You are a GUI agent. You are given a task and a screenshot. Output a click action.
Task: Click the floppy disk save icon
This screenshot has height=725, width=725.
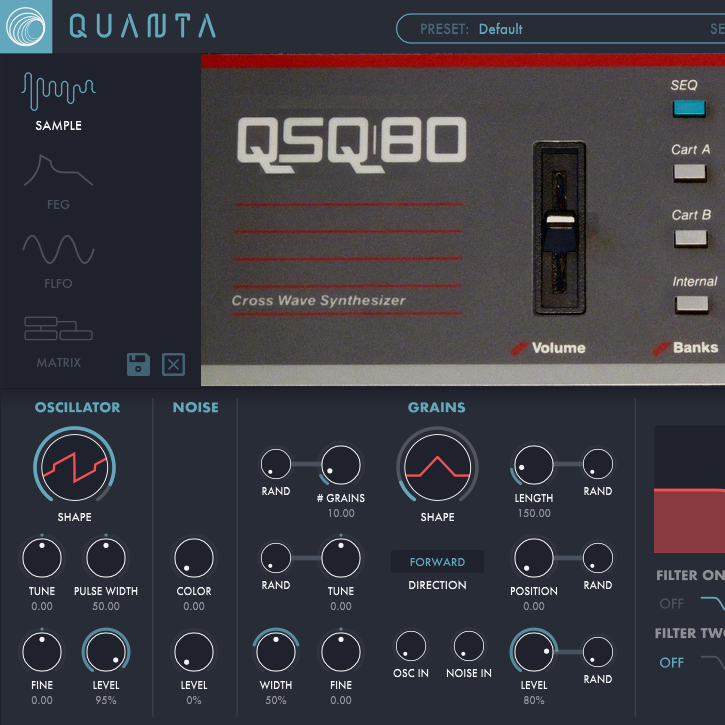pos(138,364)
